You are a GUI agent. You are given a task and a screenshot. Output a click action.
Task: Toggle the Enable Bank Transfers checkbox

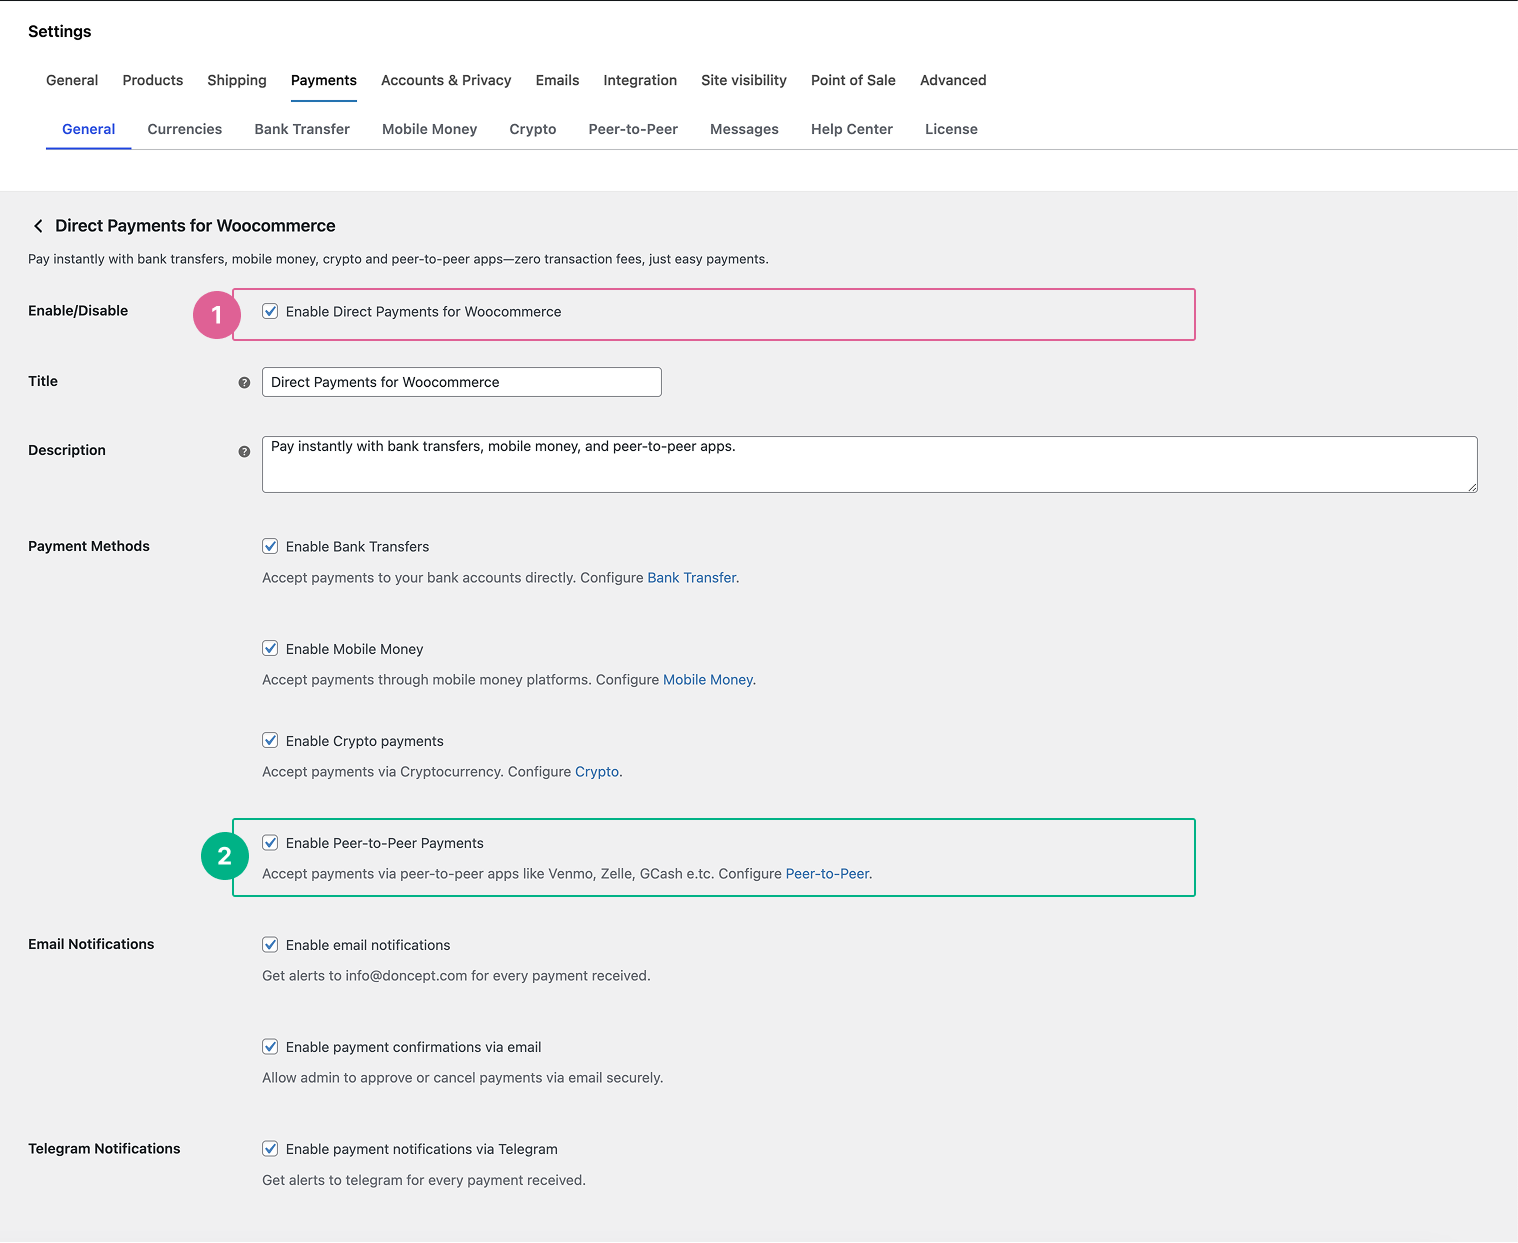270,546
